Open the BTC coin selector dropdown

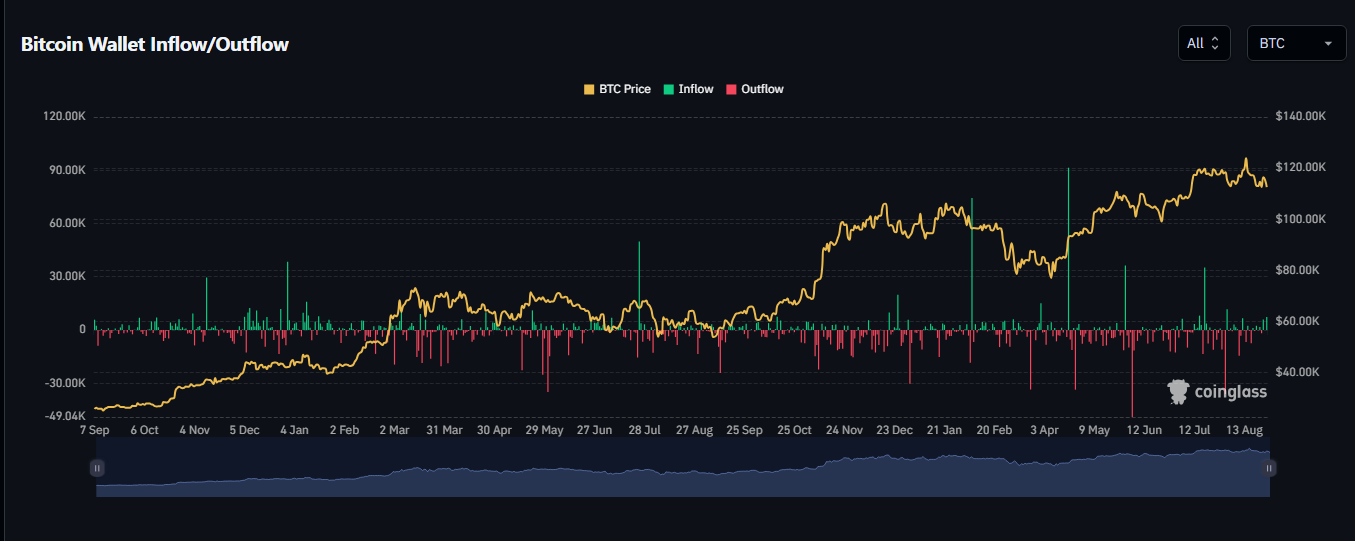(x=1297, y=43)
